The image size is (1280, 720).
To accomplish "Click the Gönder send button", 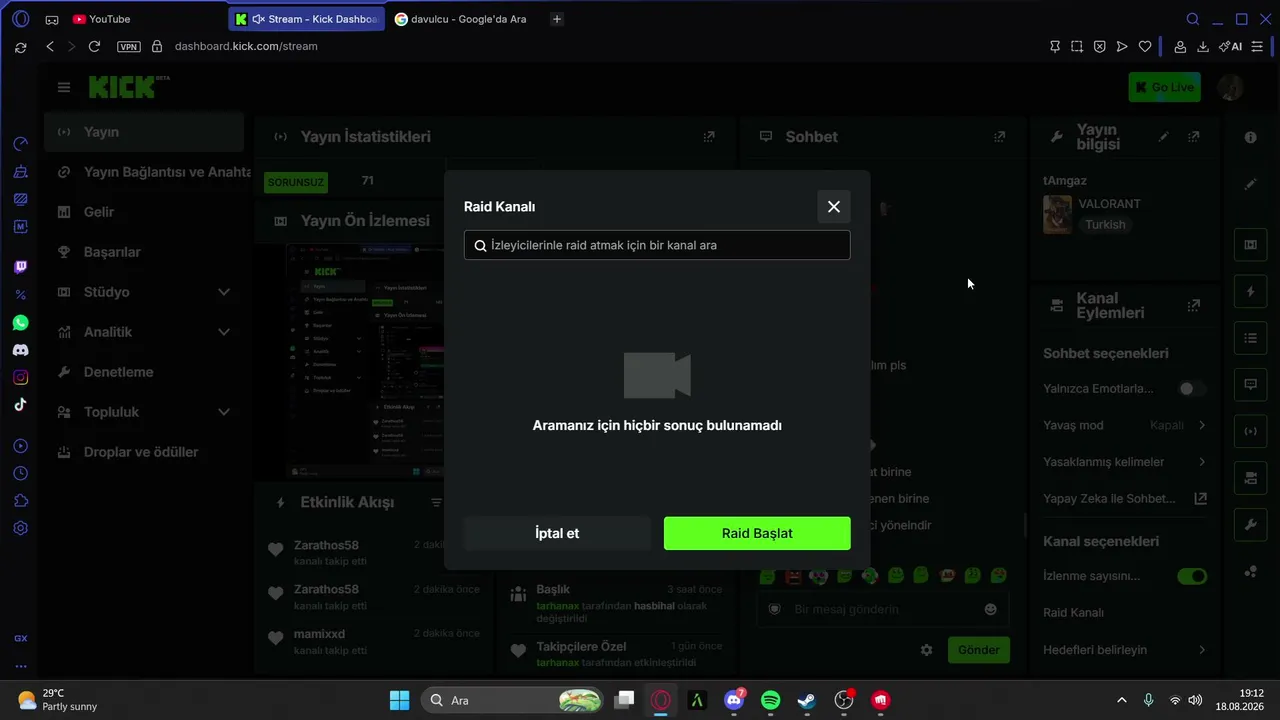I will click(979, 650).
